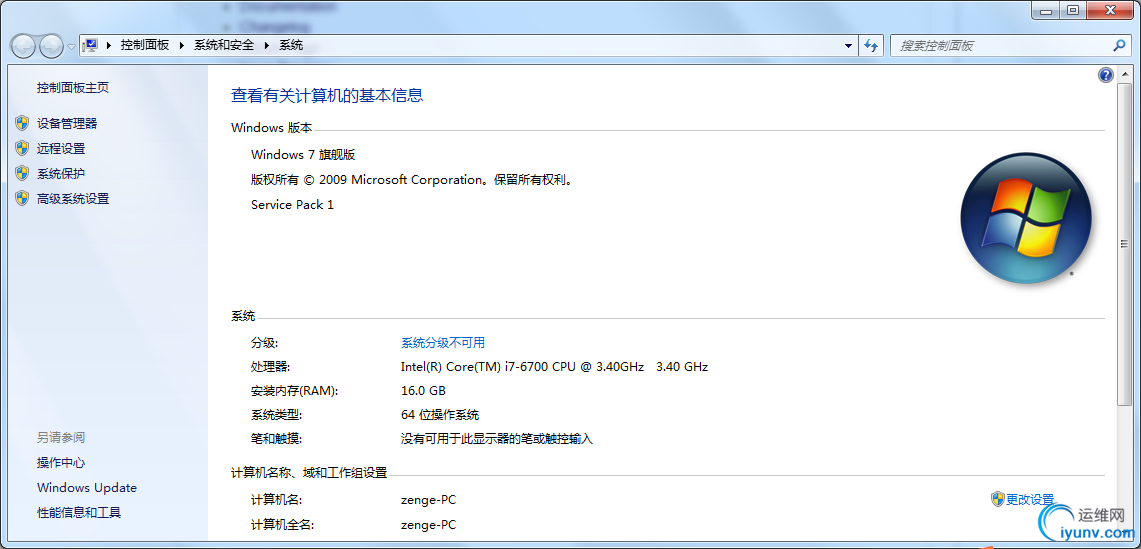Select 控制面板 in address breadcrumb
This screenshot has width=1141, height=549.
(x=145, y=45)
